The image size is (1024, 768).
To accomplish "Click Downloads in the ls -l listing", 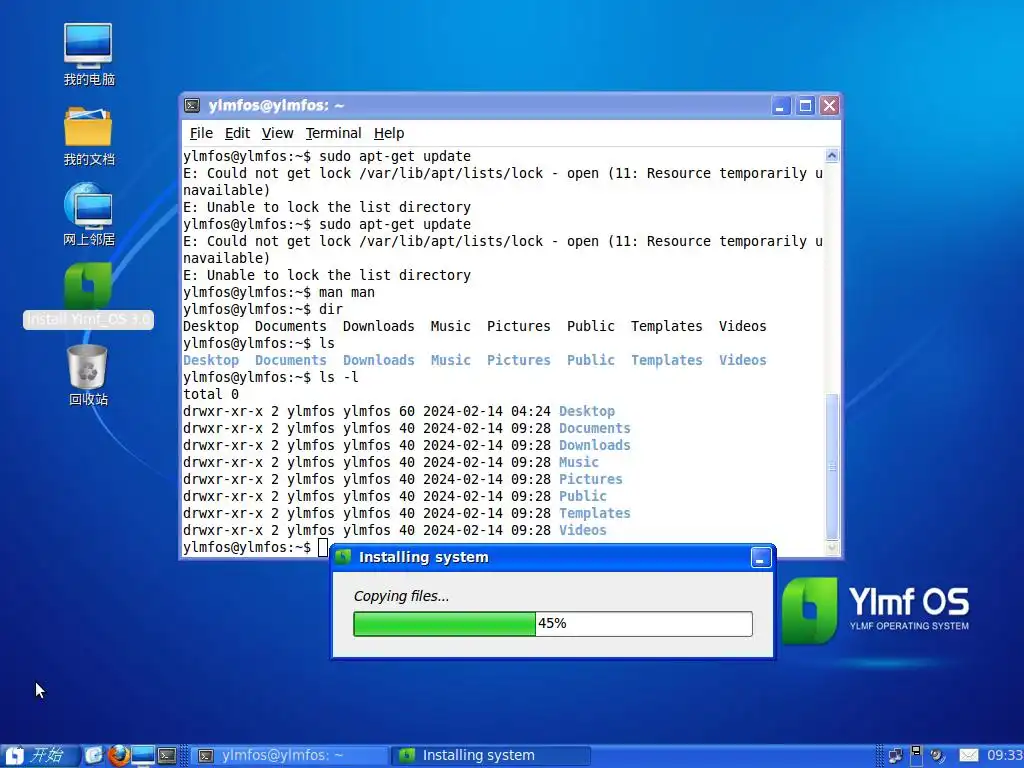I will [x=594, y=445].
